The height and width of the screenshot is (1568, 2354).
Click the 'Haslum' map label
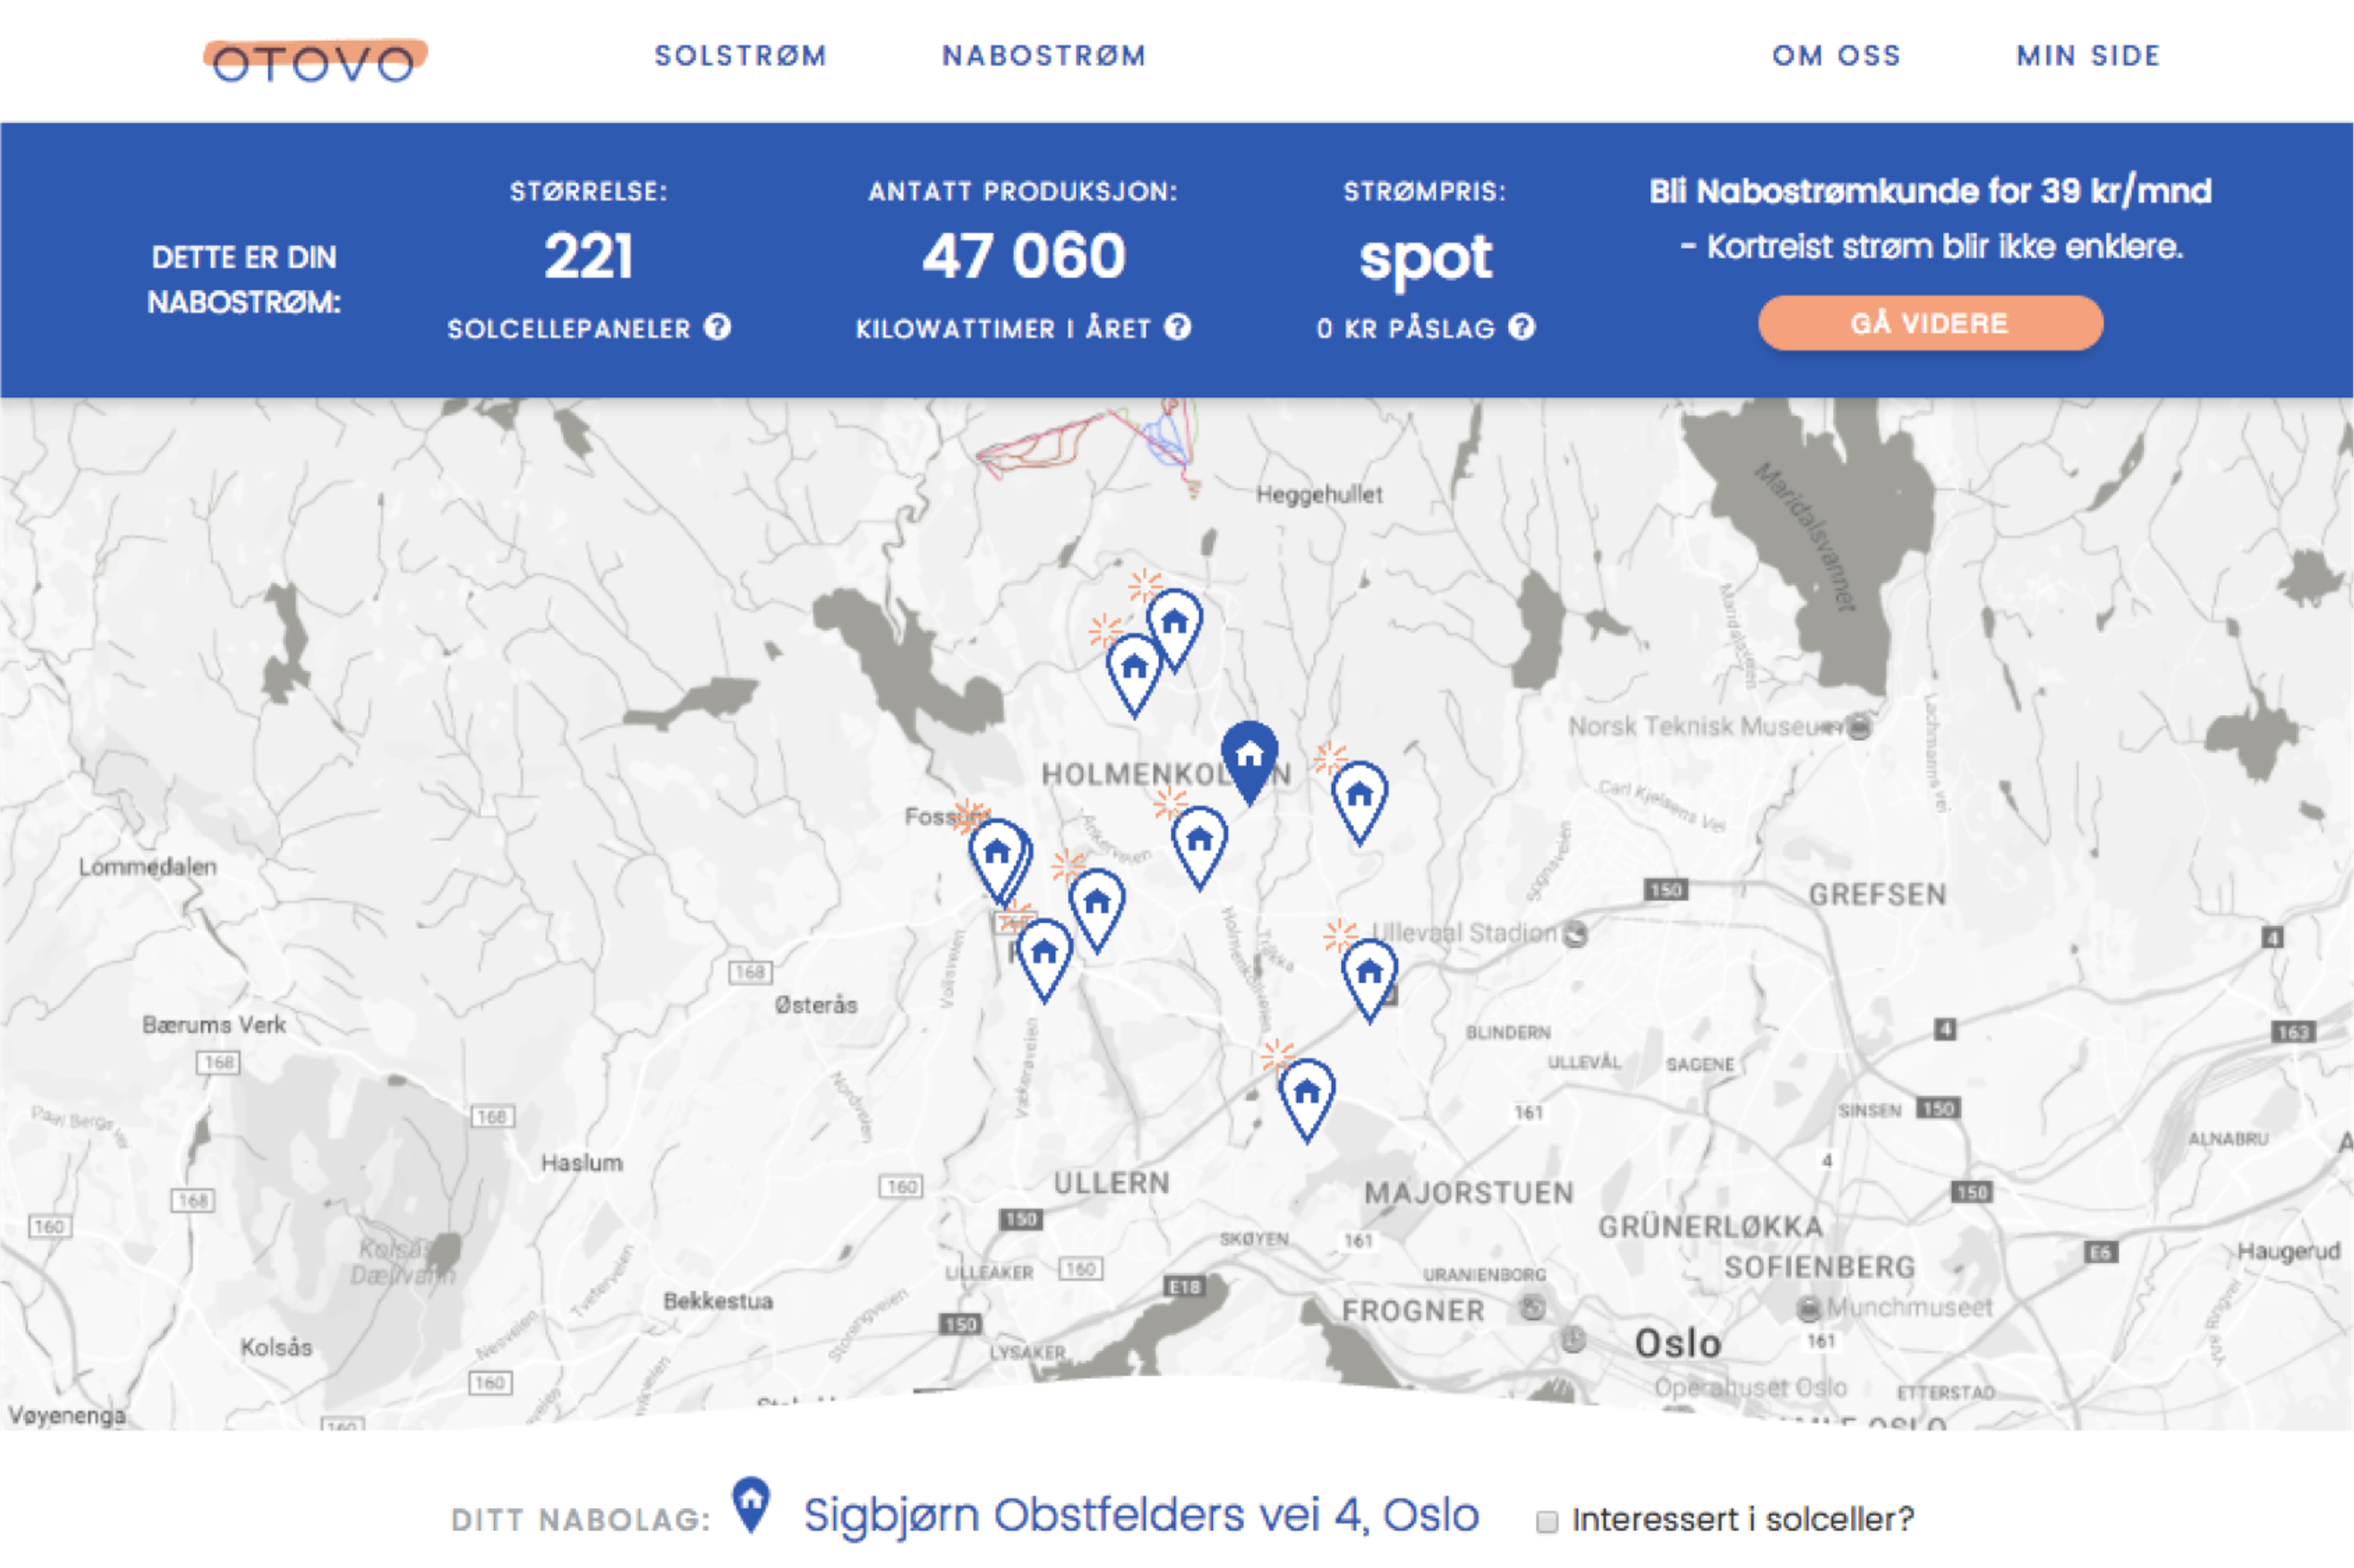coord(582,1163)
